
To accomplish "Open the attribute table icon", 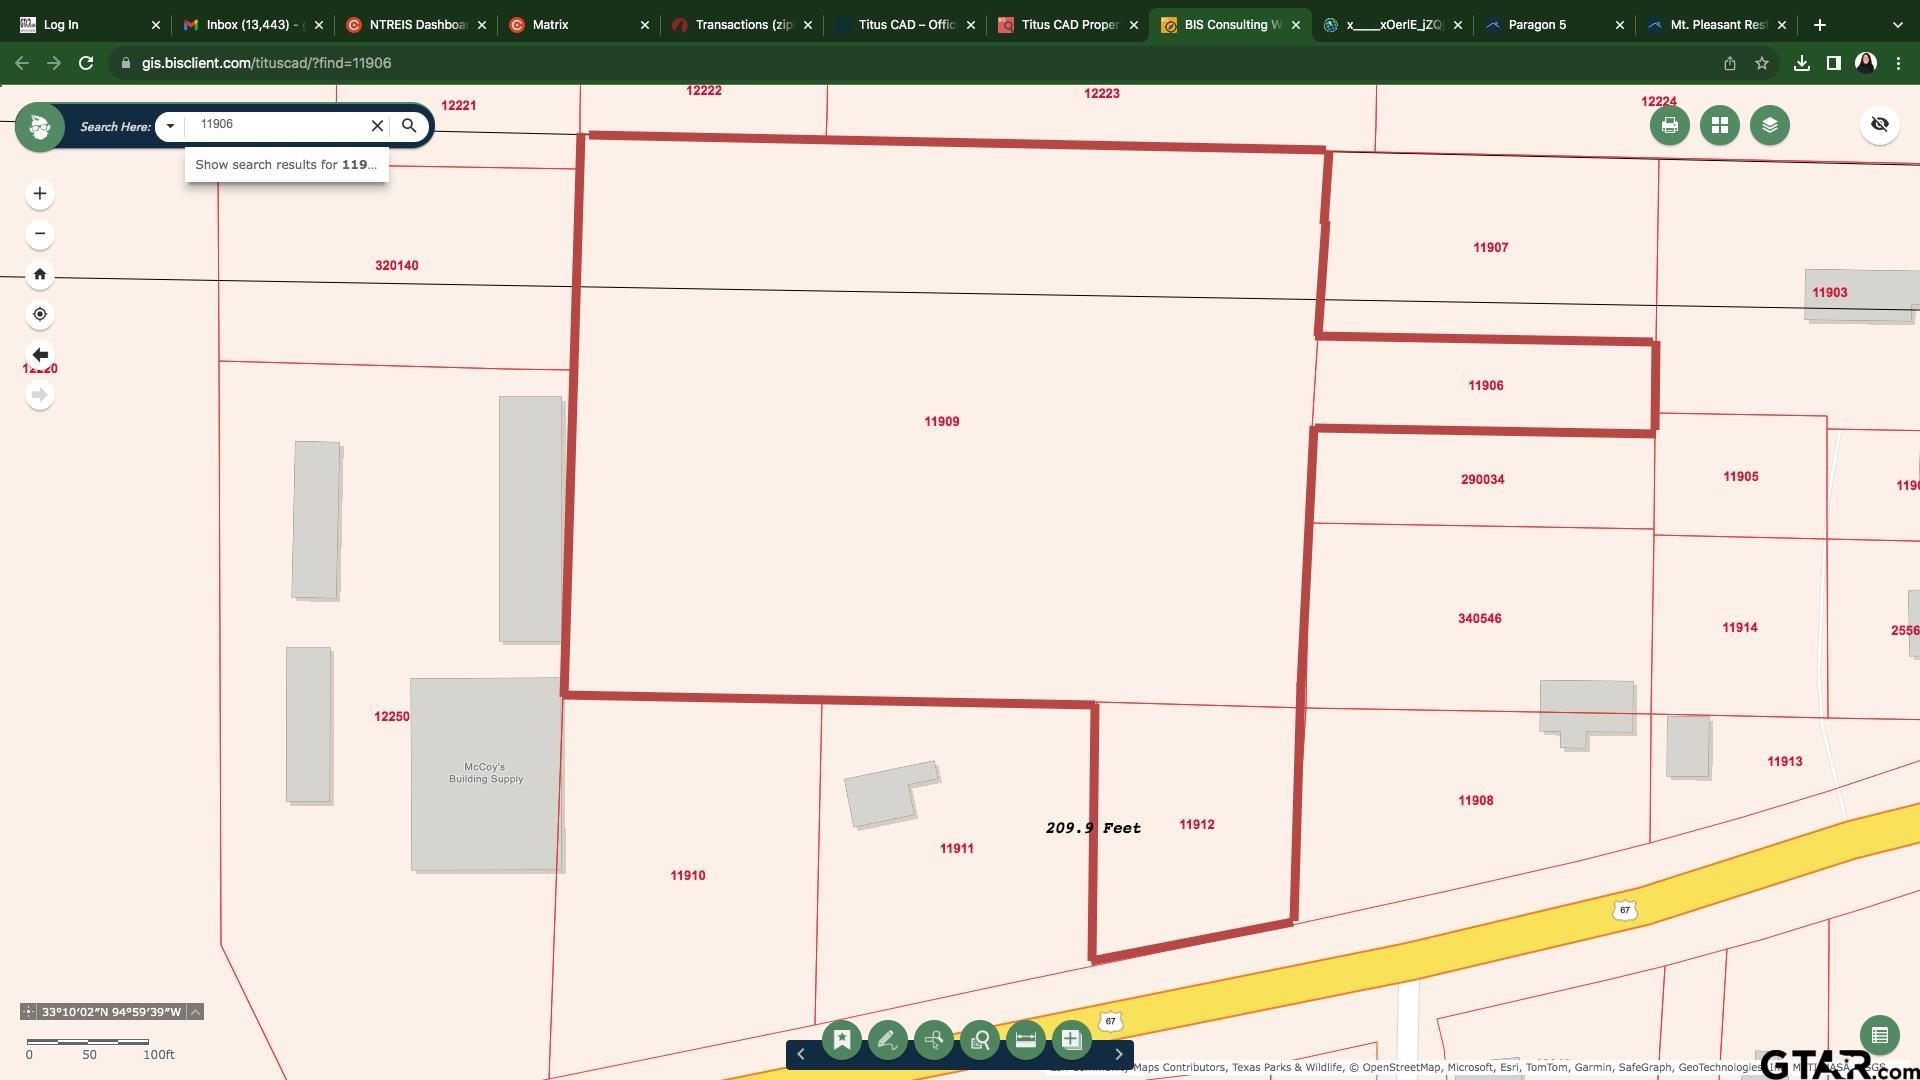I will click(1879, 1035).
